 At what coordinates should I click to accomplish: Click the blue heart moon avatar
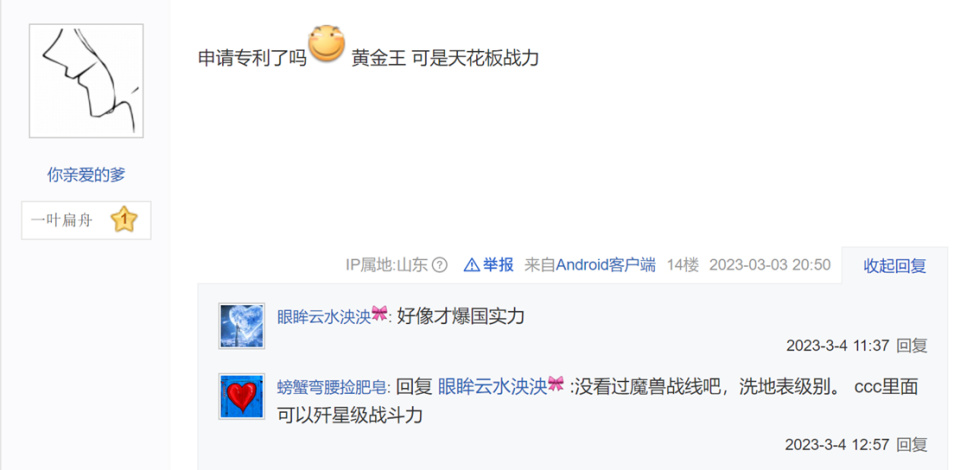242,326
